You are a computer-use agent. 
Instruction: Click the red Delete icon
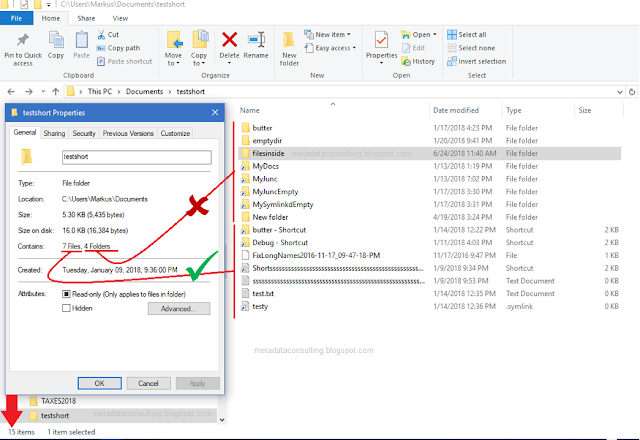point(229,40)
